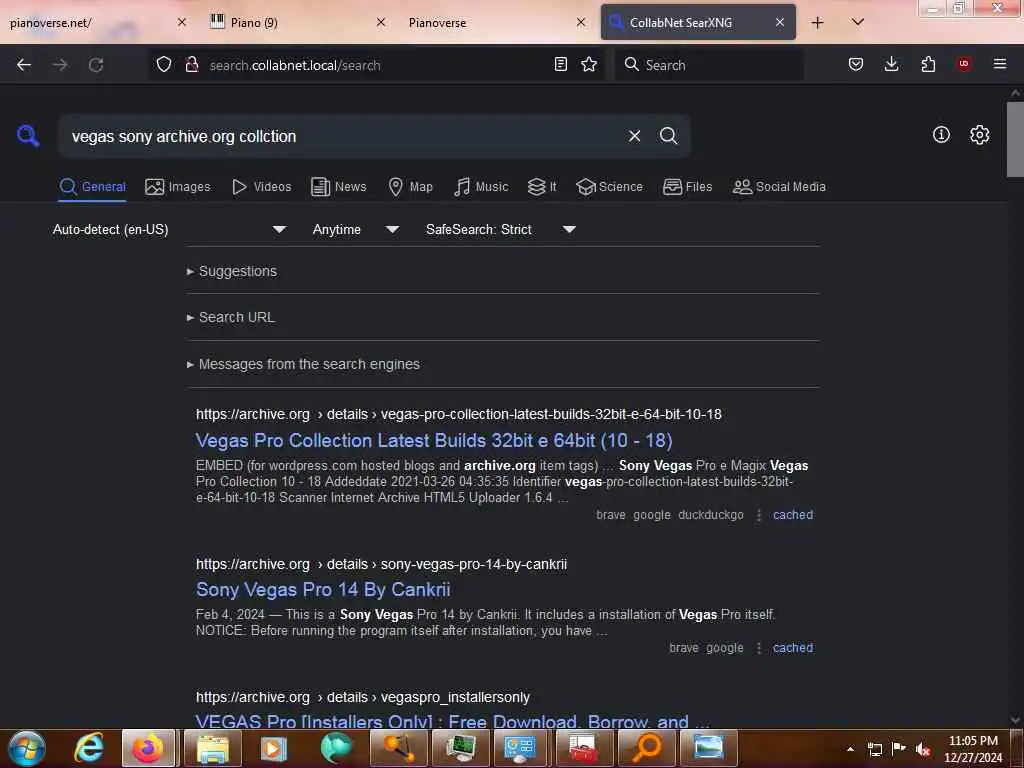This screenshot has width=1024, height=768.
Task: Open the orange magnifier taskbar app
Action: pos(647,748)
